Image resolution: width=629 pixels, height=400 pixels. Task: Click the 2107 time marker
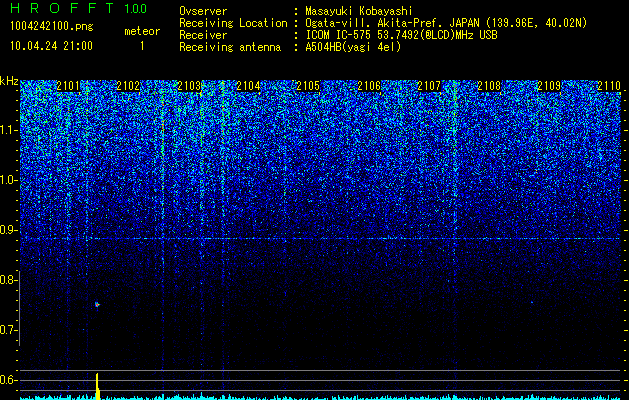coord(429,86)
